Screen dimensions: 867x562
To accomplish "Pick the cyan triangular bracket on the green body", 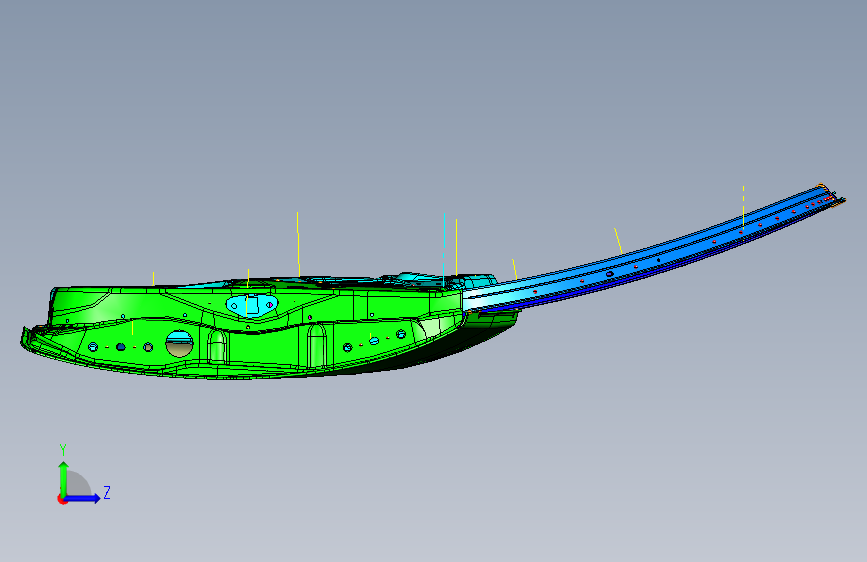I will point(252,305).
